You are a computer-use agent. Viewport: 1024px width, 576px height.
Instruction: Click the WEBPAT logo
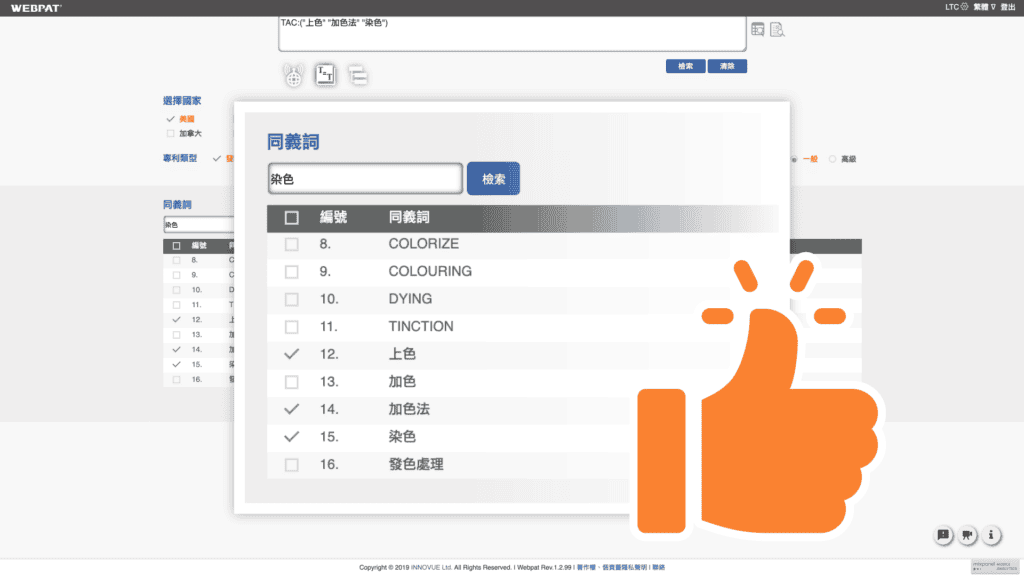tap(35, 6)
